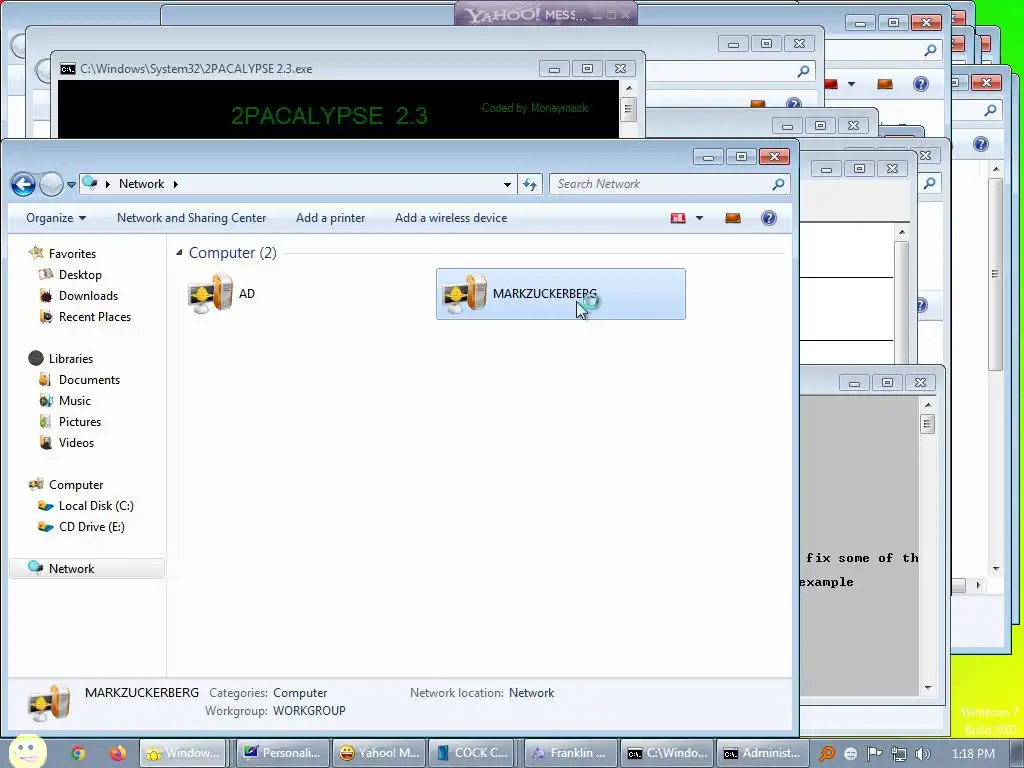1024x768 pixels.
Task: Open the volume speaker tray icon
Action: coord(923,754)
